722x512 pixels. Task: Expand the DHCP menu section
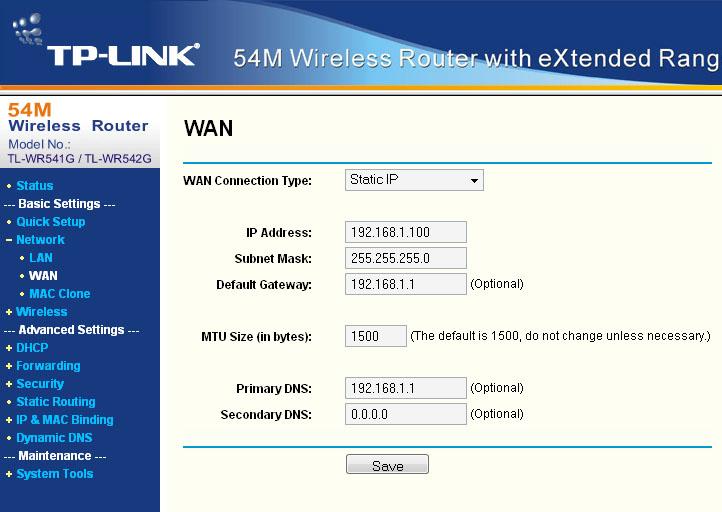coord(32,348)
